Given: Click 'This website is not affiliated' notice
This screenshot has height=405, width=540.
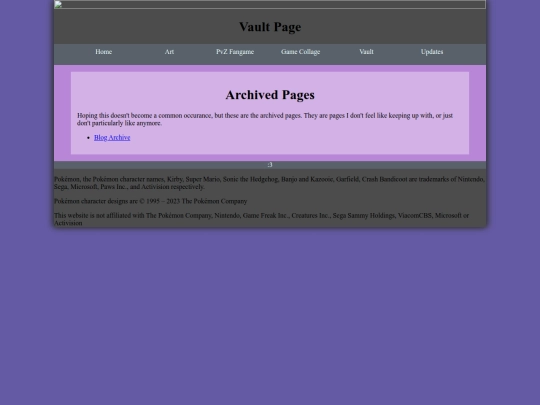Looking at the screenshot, I should [261, 219].
